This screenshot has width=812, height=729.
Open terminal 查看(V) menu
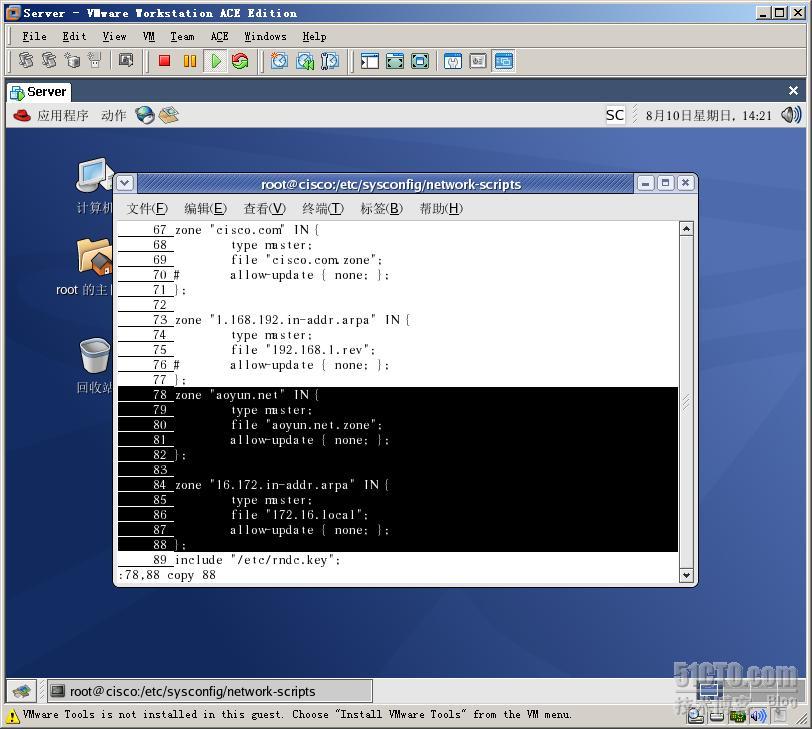click(265, 209)
